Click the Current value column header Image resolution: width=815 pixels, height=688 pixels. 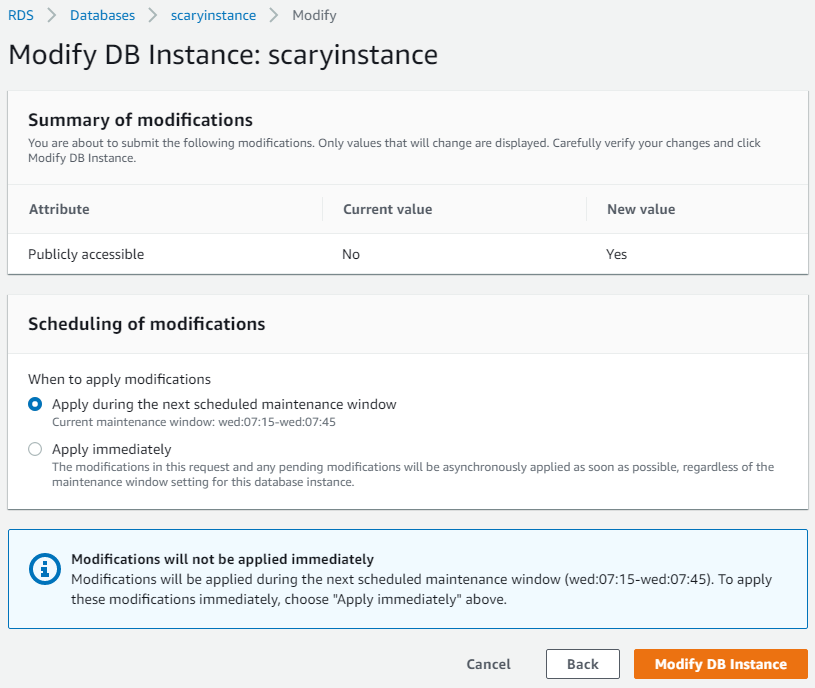[x=387, y=209]
